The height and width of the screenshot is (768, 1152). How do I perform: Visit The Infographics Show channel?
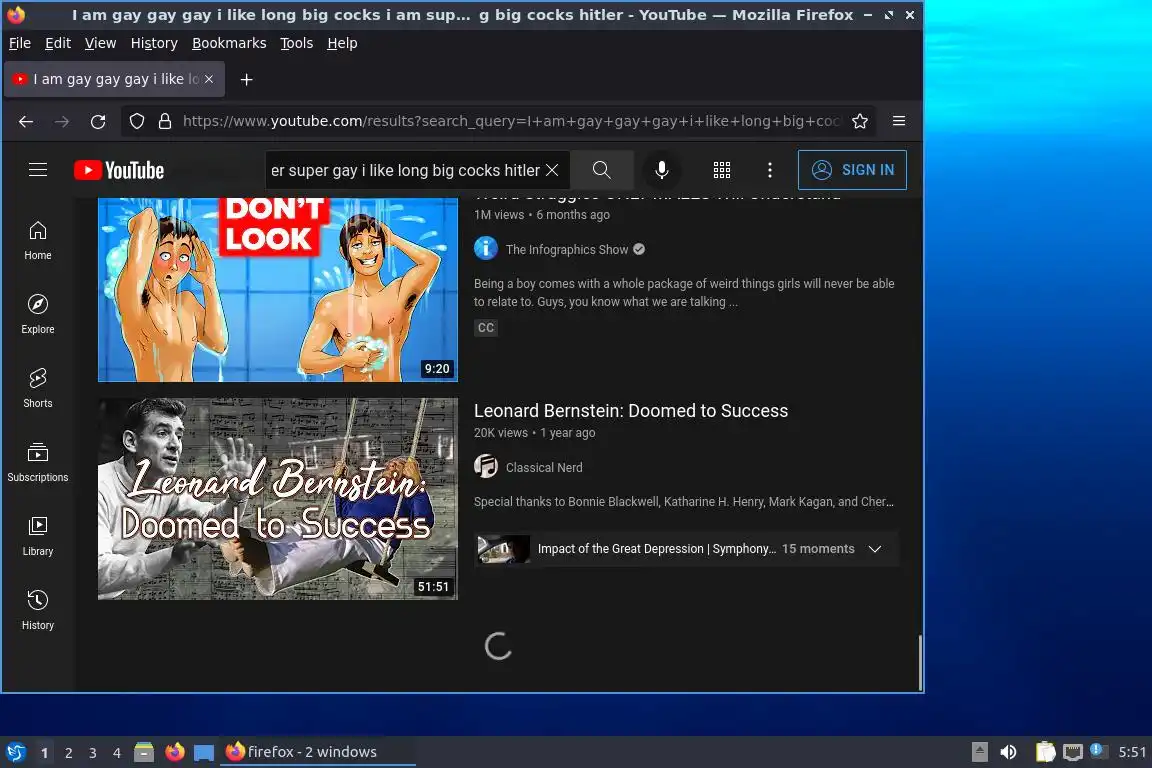566,250
